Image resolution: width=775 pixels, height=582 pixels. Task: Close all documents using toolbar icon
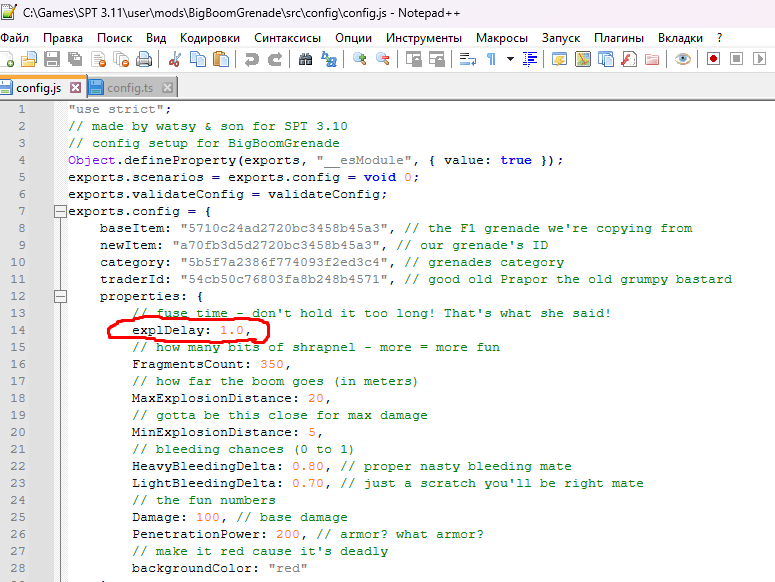[121, 59]
